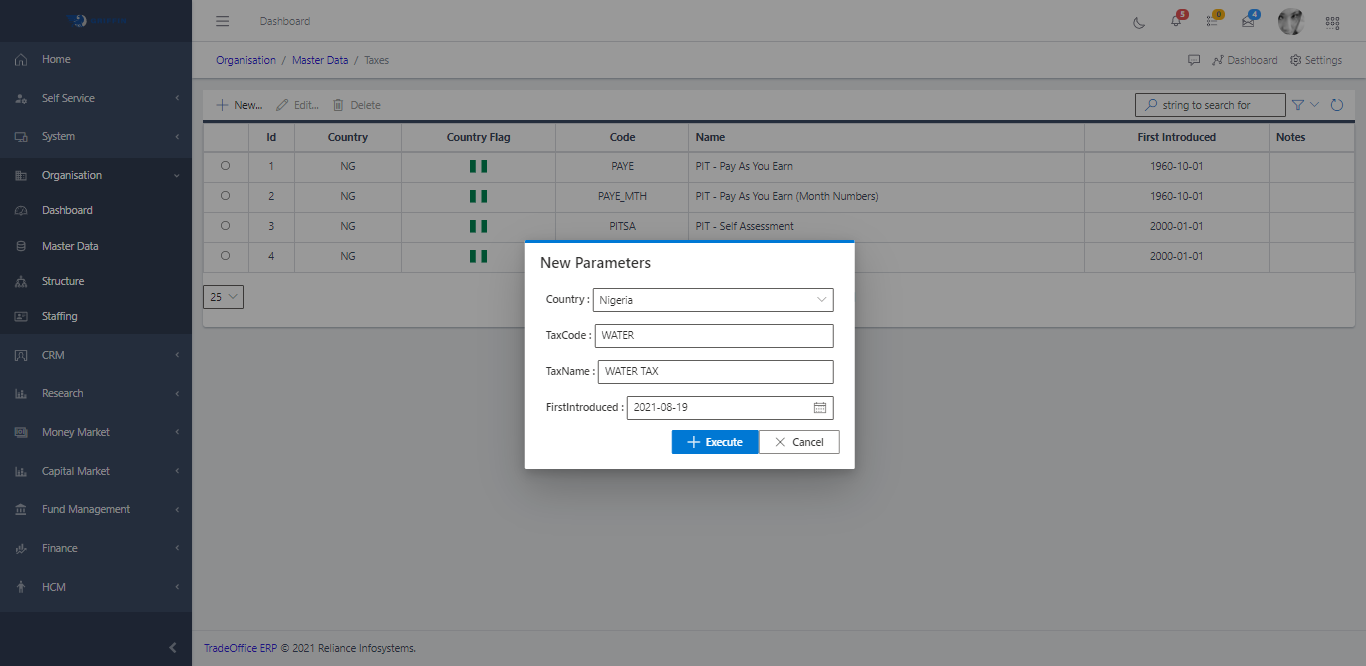Viewport: 1366px width, 666px height.
Task: Select radio button for PITSA row
Action: (225, 226)
